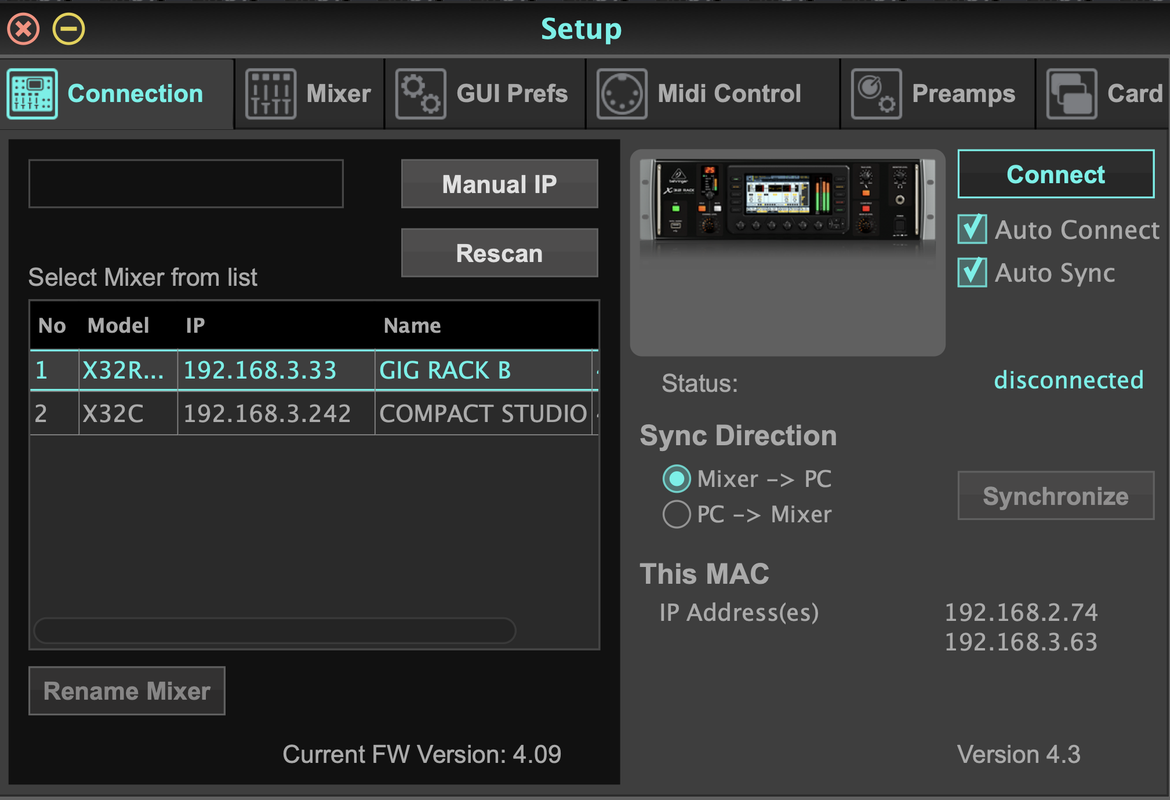This screenshot has width=1170, height=800.
Task: Click row number 2 cell
Action: (x=54, y=413)
